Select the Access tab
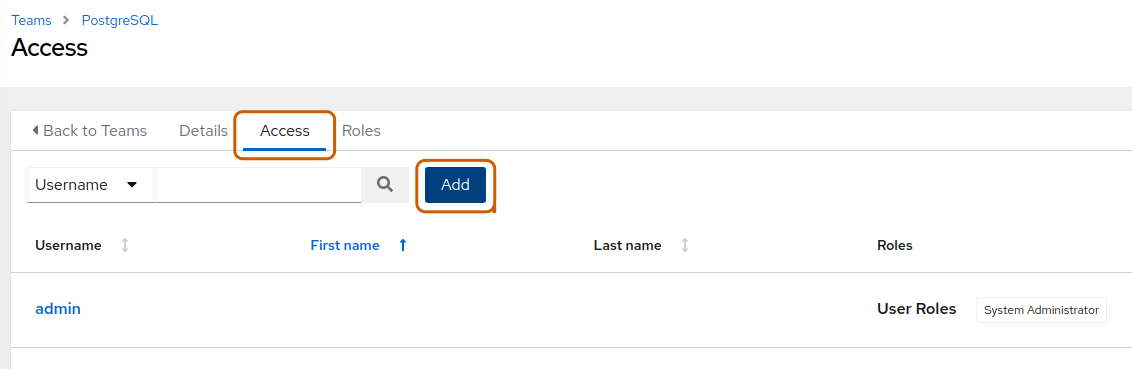 (x=284, y=131)
